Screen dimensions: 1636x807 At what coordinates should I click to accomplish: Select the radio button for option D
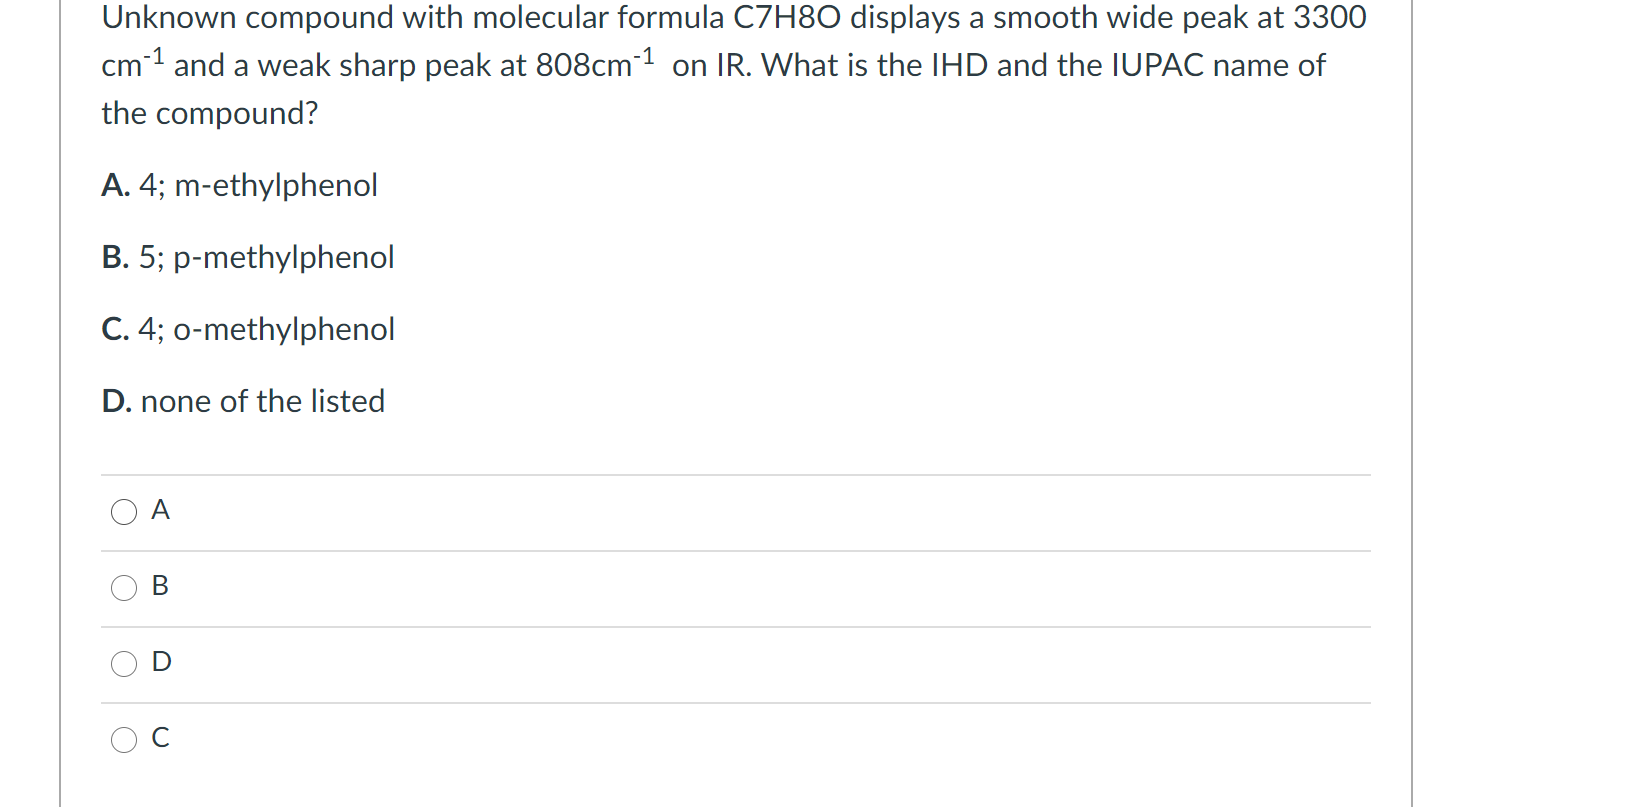[x=122, y=663]
